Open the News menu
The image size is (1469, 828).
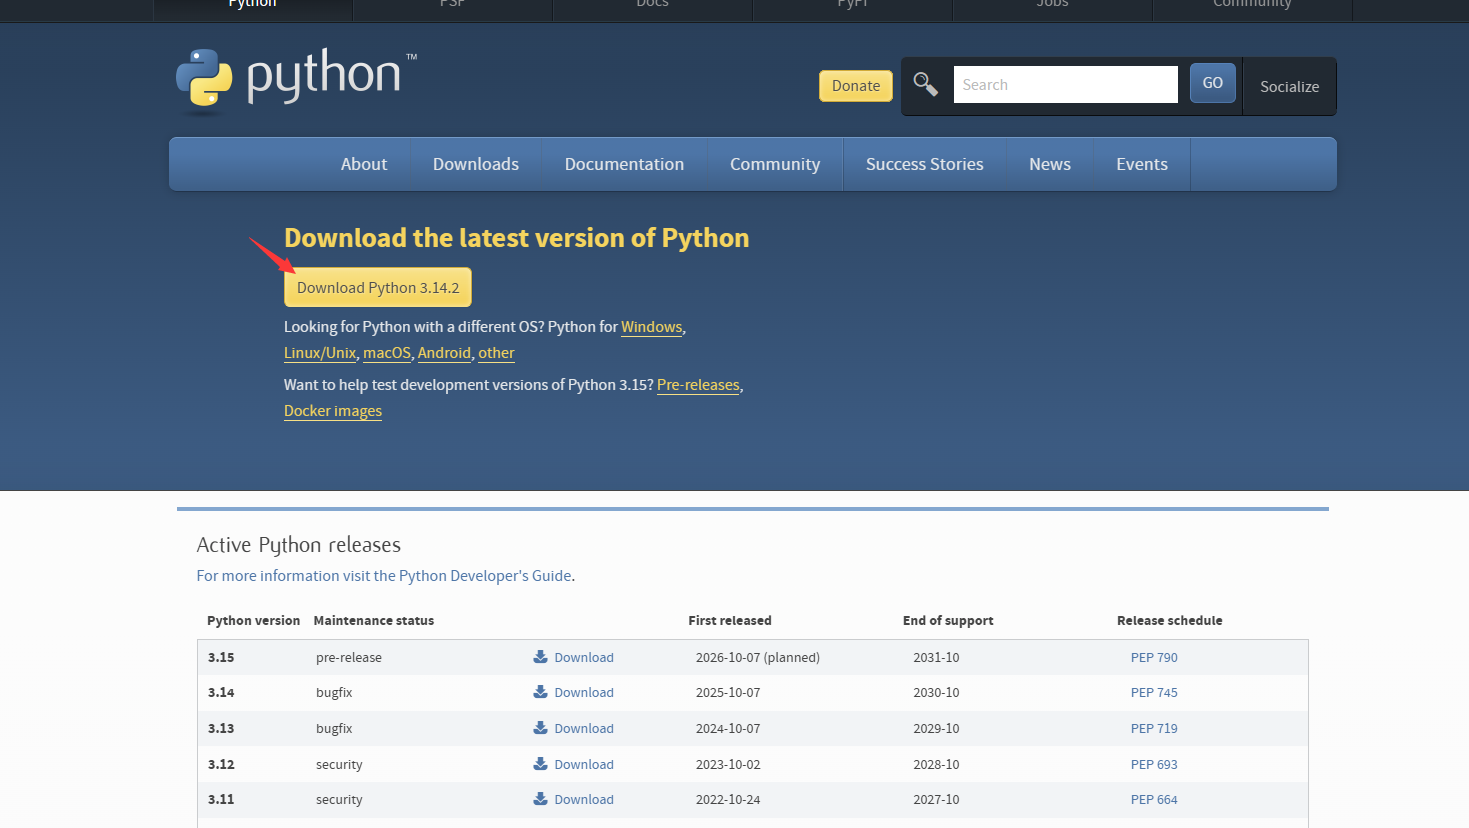click(1050, 164)
